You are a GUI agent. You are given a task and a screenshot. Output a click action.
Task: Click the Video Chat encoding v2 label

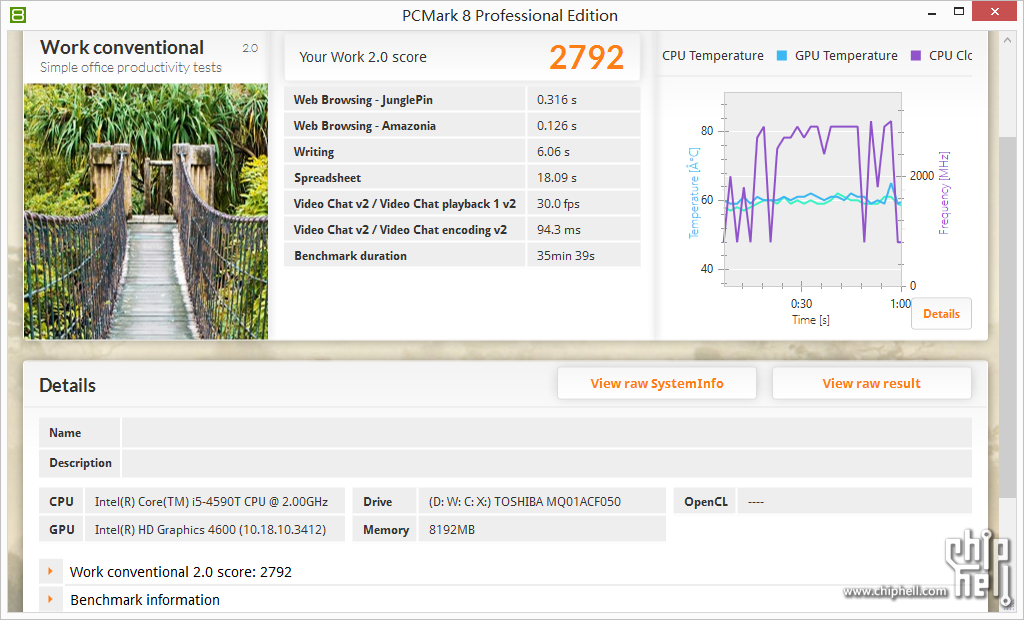400,230
